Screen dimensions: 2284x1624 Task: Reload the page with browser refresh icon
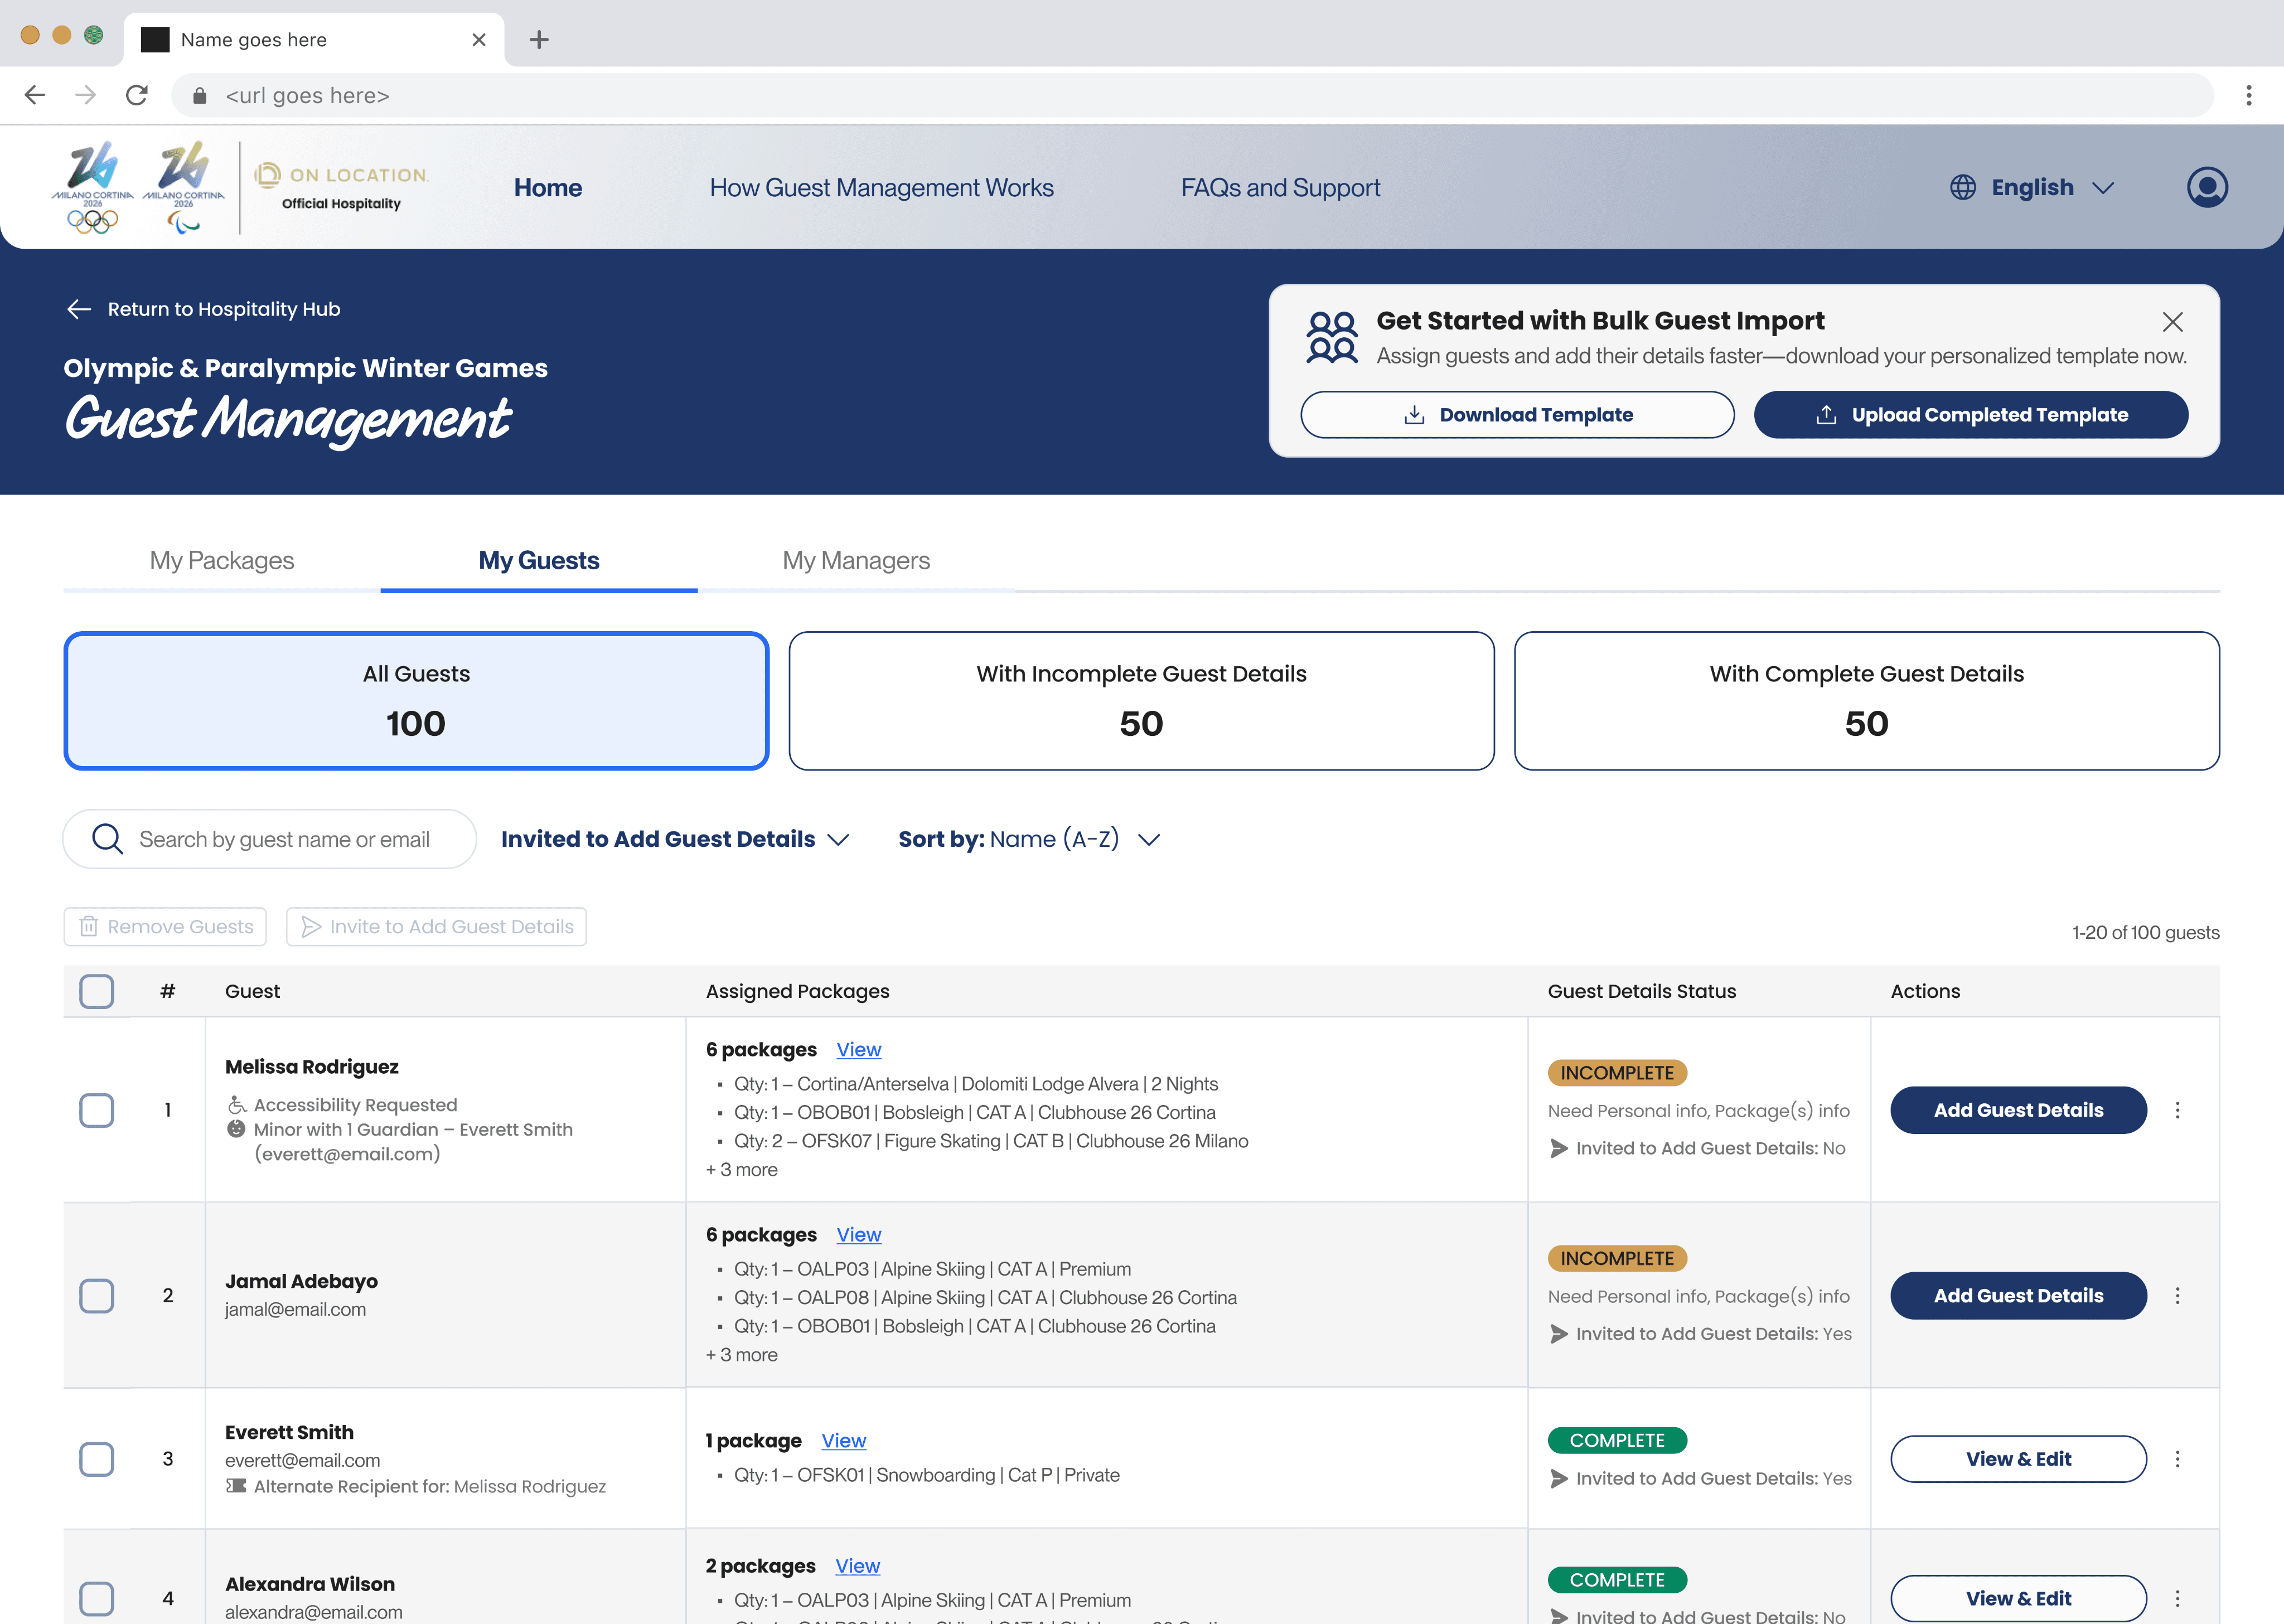137,95
